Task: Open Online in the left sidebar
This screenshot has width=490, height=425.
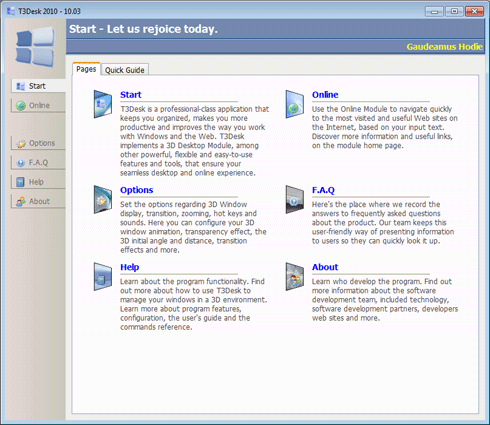Action: 38,105
